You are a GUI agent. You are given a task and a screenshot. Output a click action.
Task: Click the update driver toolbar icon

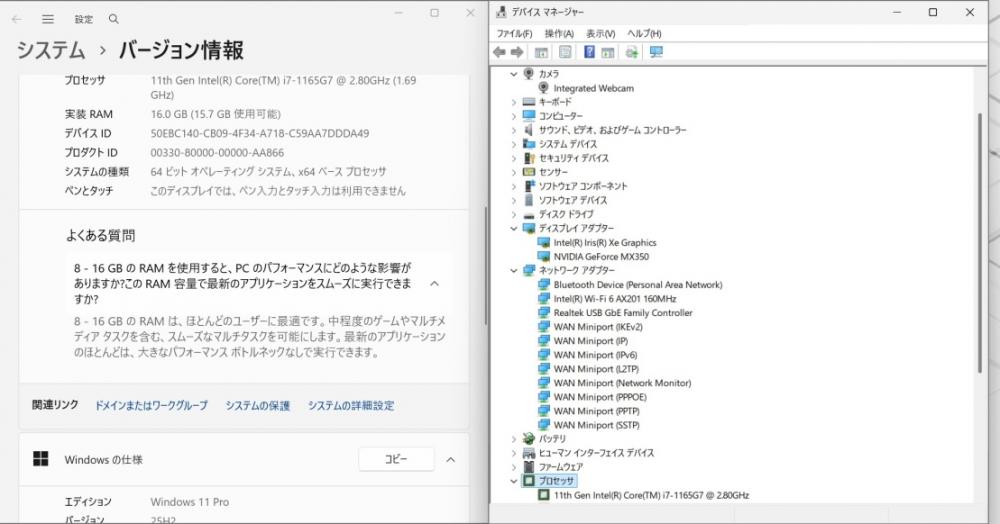click(x=631, y=52)
